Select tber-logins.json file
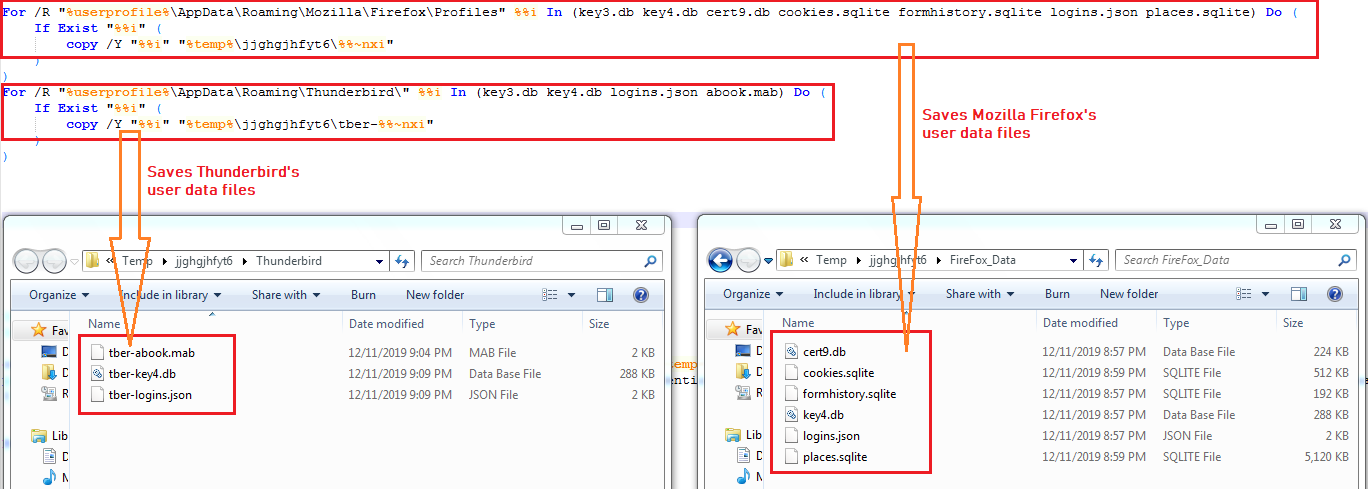 [x=150, y=394]
